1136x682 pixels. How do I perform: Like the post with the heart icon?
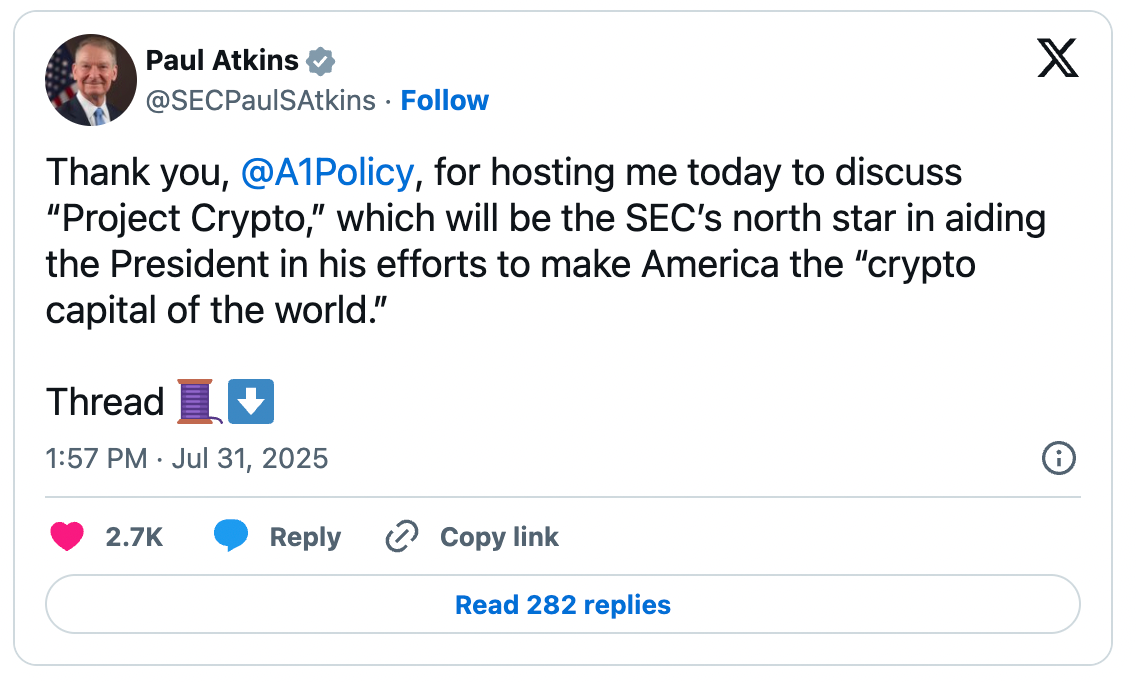pos(68,537)
